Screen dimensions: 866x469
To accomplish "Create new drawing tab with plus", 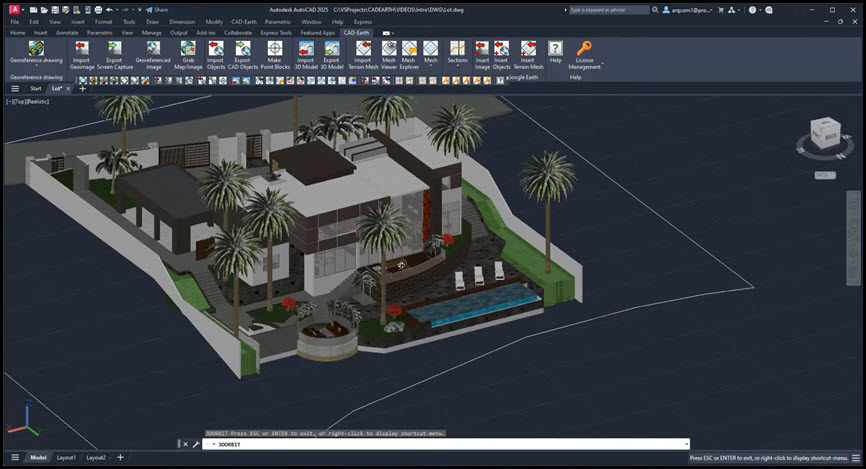I will point(82,88).
